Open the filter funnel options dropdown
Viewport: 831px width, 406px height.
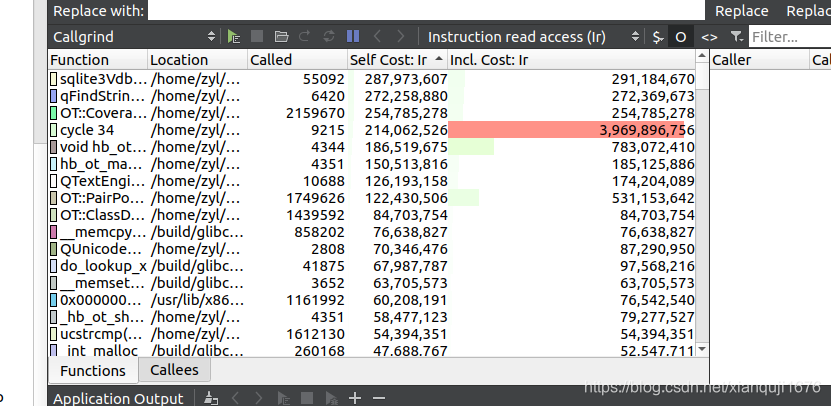(x=736, y=37)
